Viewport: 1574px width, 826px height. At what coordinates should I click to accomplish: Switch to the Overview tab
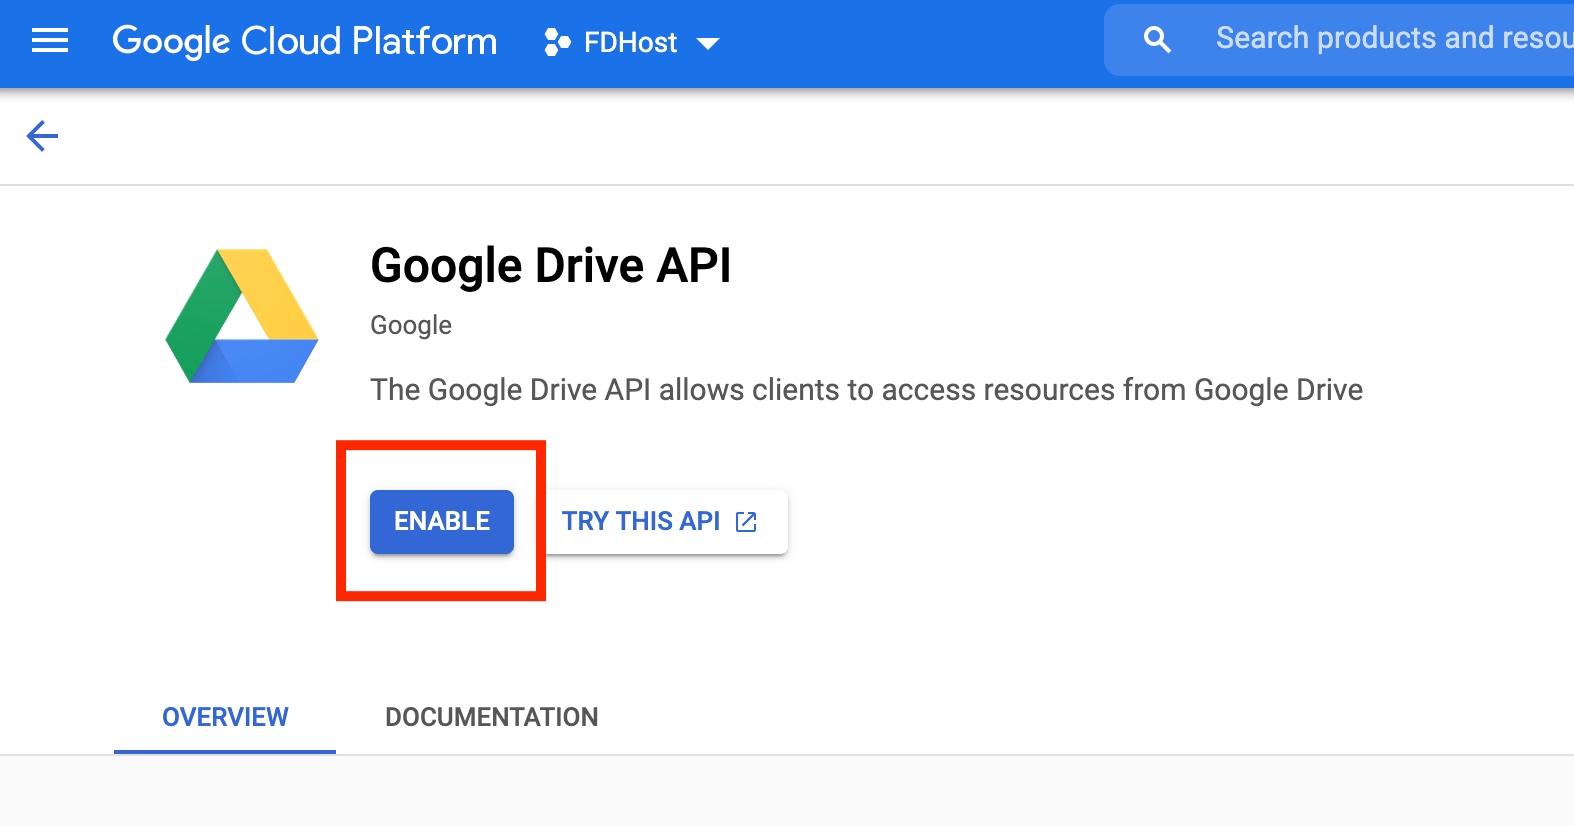click(x=225, y=717)
